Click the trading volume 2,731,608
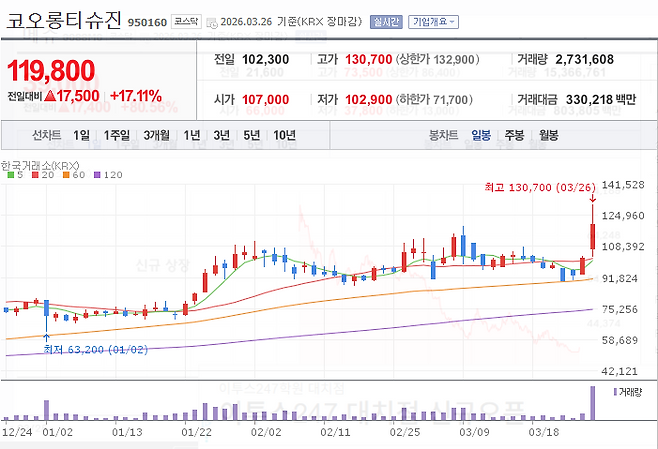The height and width of the screenshot is (449, 658). coord(585,59)
